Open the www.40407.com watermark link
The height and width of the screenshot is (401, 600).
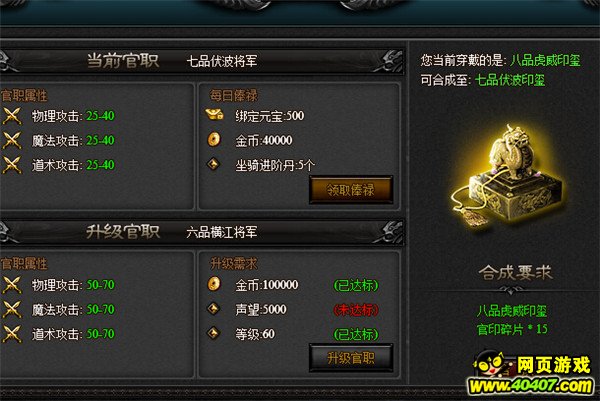[530, 385]
